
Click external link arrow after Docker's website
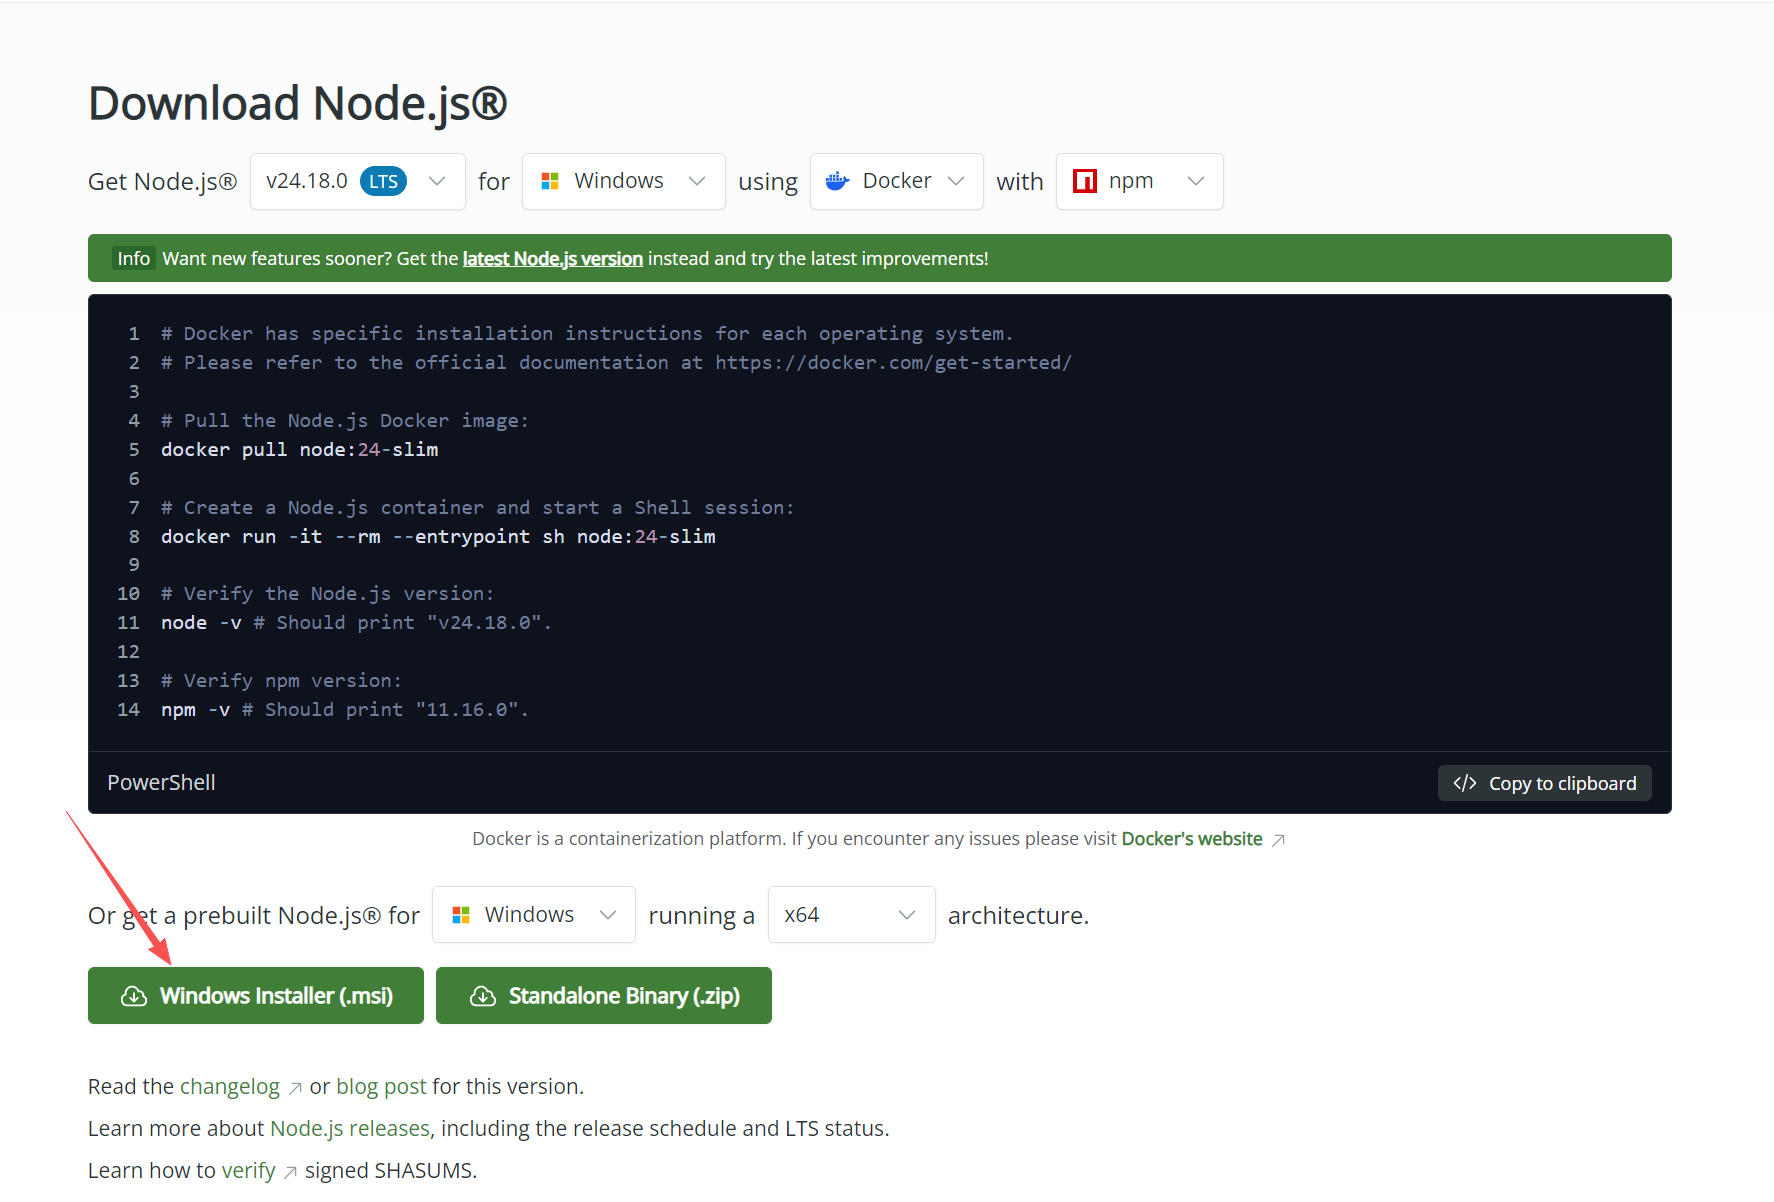click(1278, 840)
